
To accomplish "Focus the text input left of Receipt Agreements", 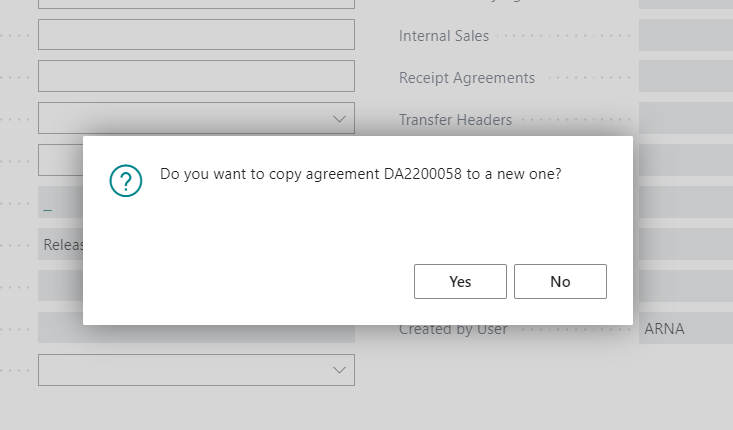I will point(196,76).
